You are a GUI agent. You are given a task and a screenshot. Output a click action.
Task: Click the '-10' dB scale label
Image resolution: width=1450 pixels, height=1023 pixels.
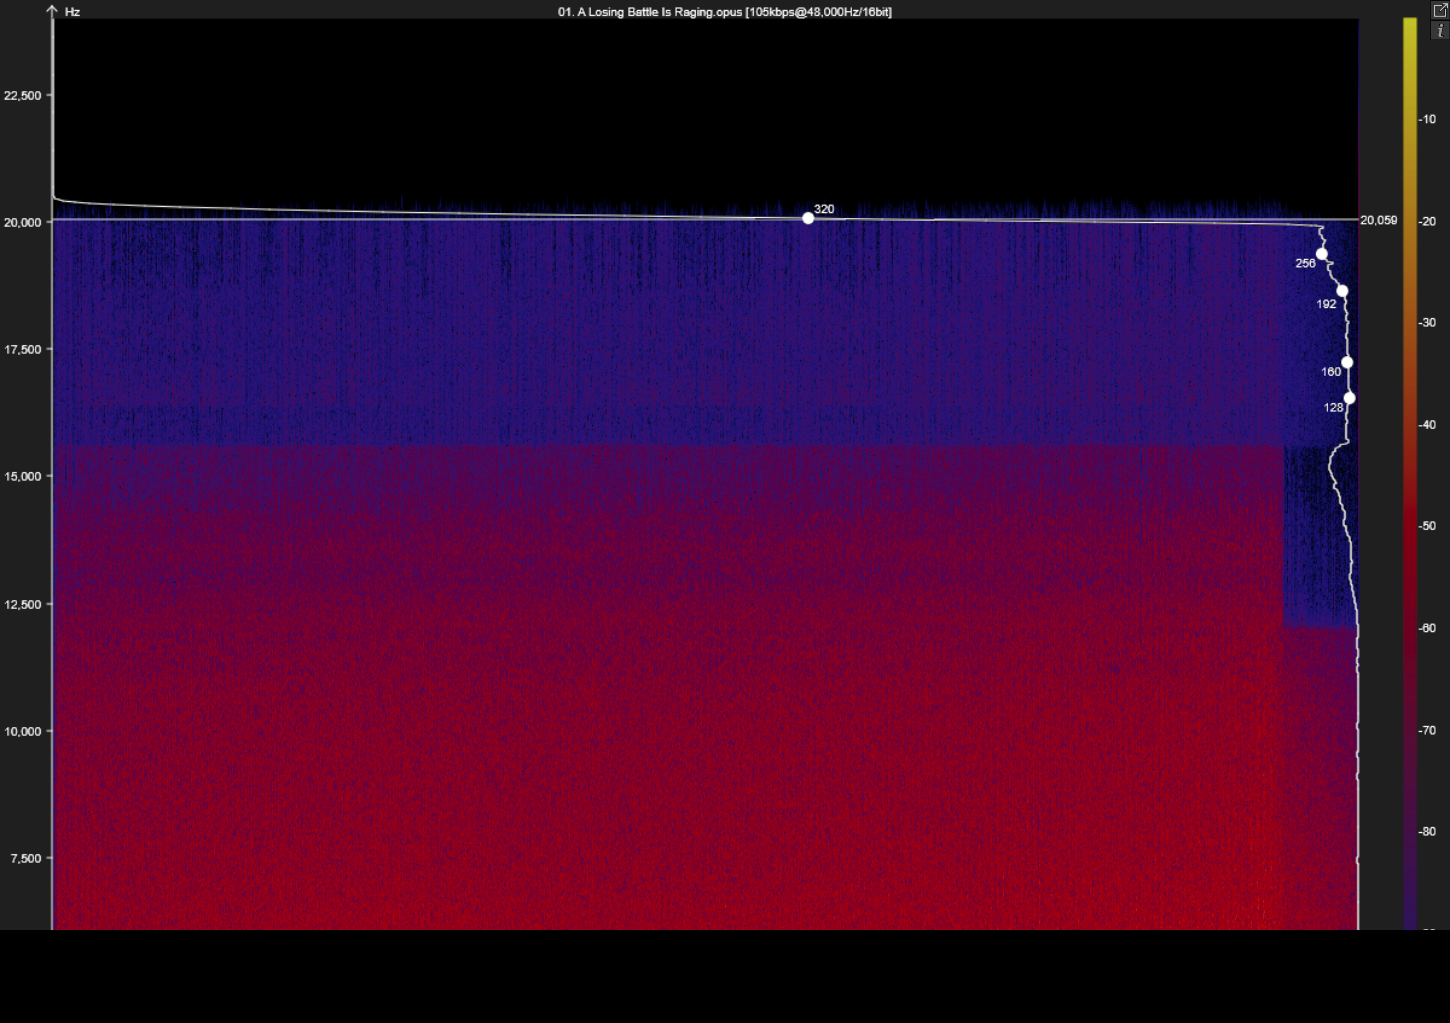1427,120
